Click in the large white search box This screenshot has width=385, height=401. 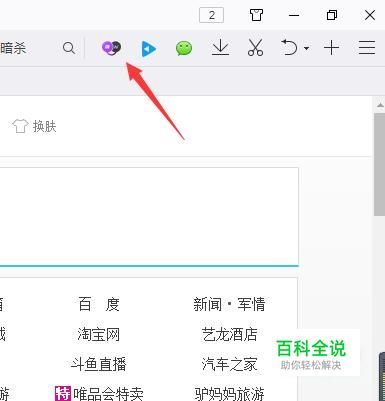click(149, 217)
